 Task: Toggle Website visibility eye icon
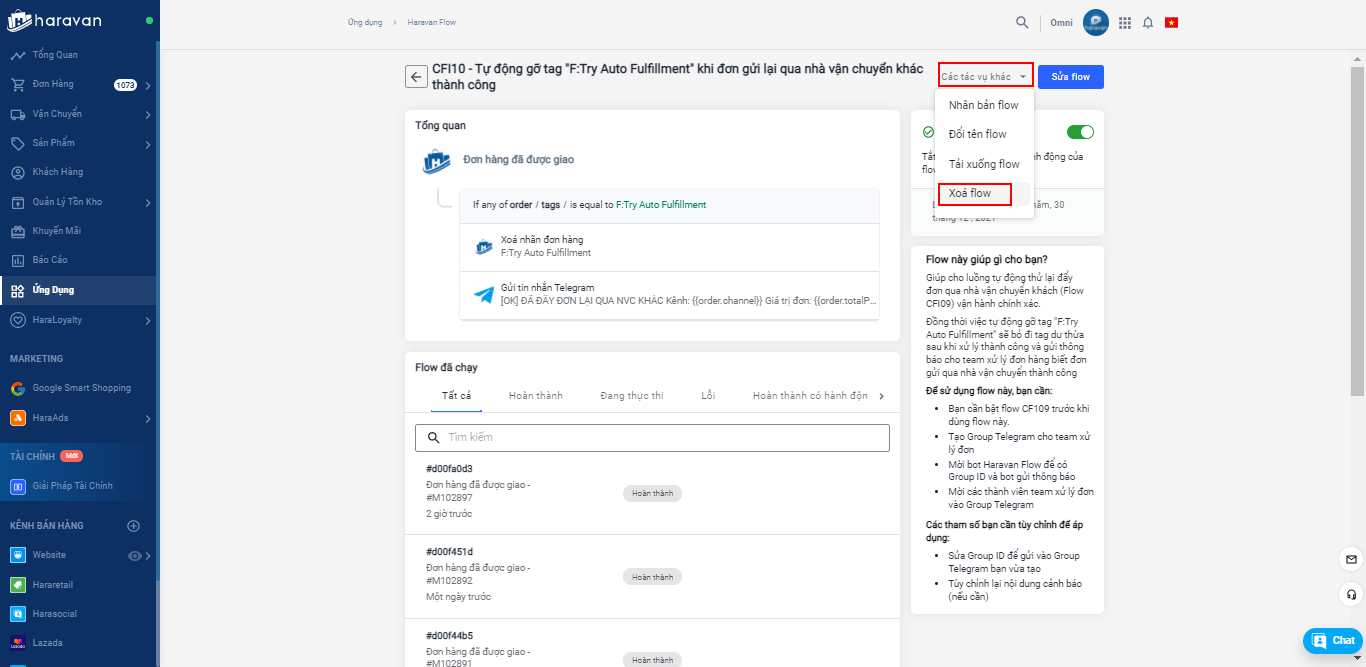click(135, 556)
